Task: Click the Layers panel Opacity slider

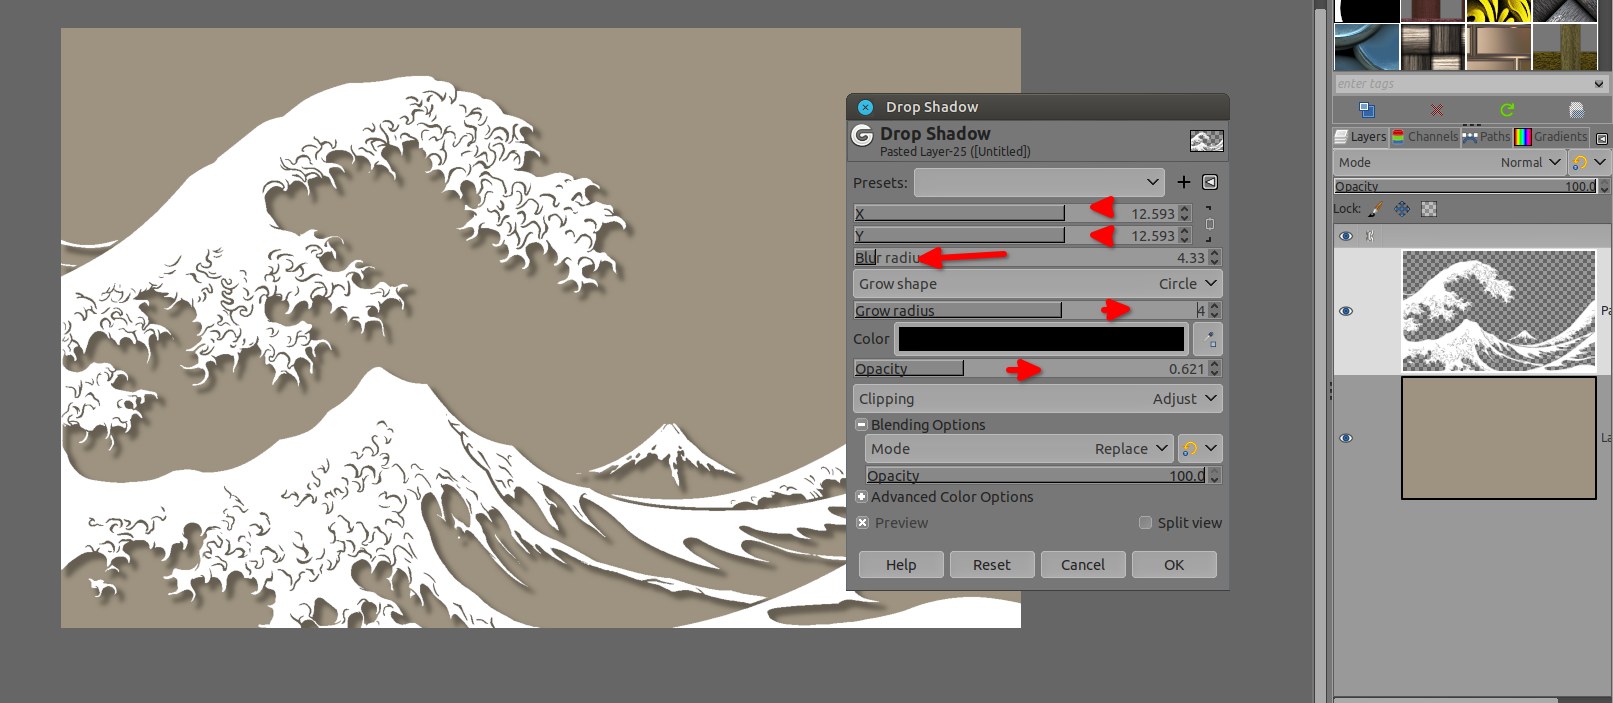Action: point(1466,186)
